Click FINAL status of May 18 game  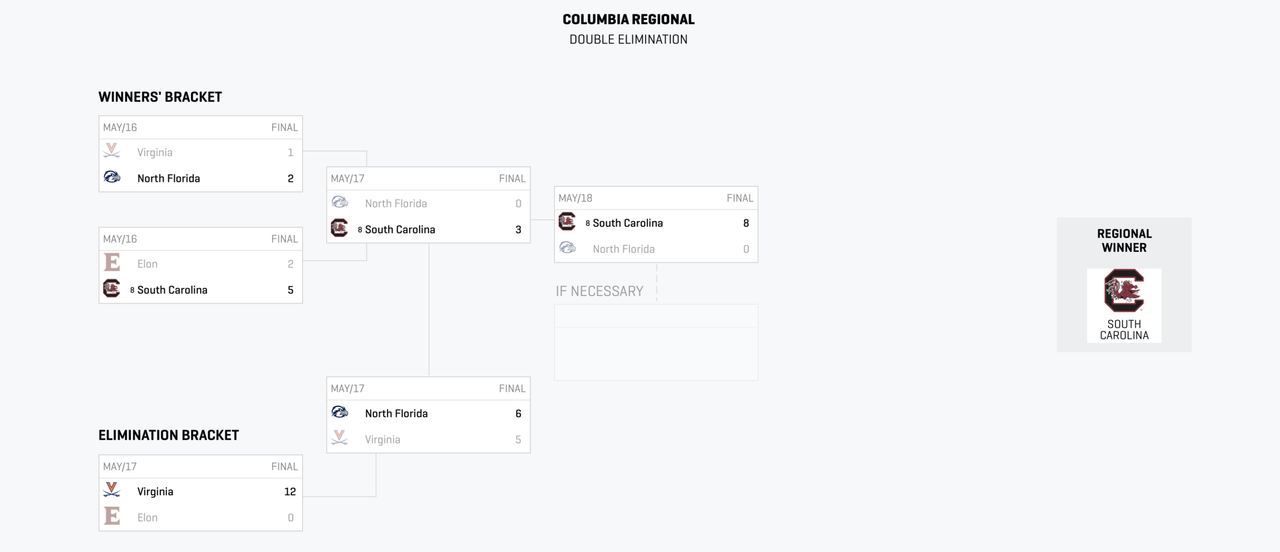(739, 198)
